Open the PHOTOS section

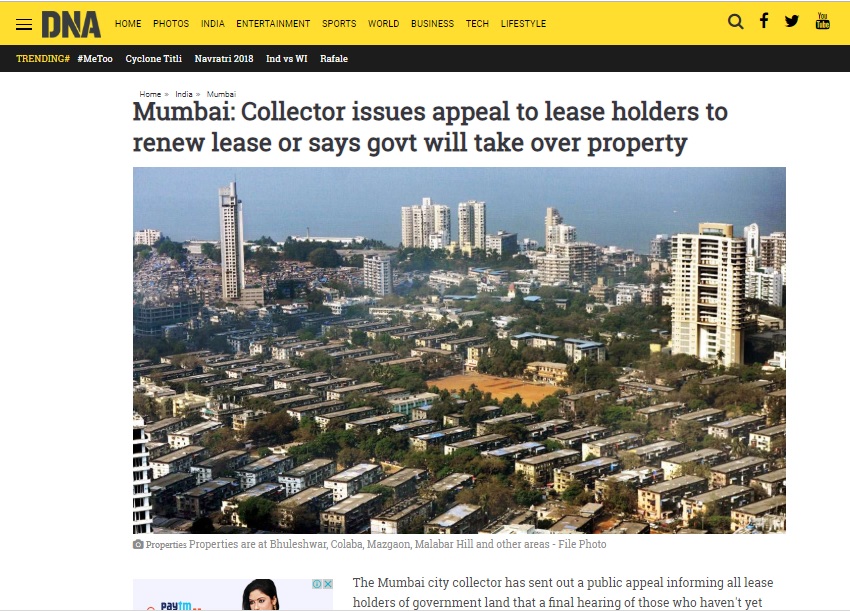coord(171,24)
